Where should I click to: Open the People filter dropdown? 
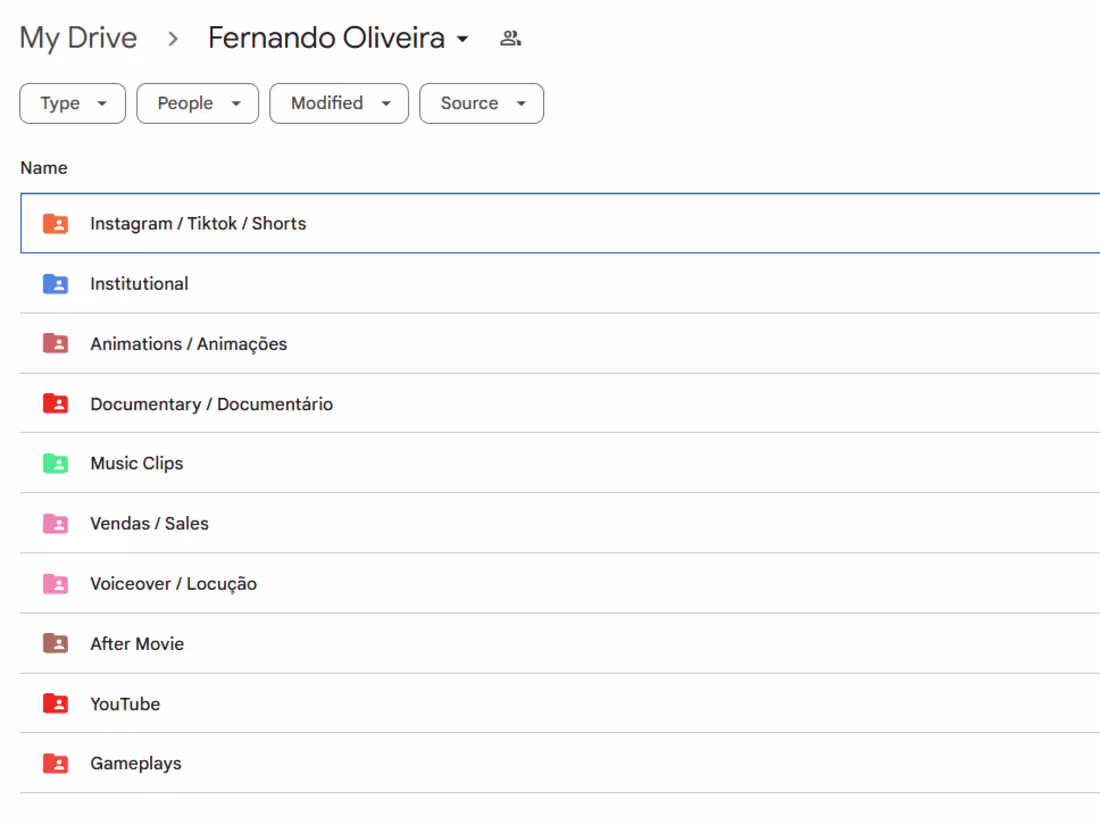click(x=198, y=104)
